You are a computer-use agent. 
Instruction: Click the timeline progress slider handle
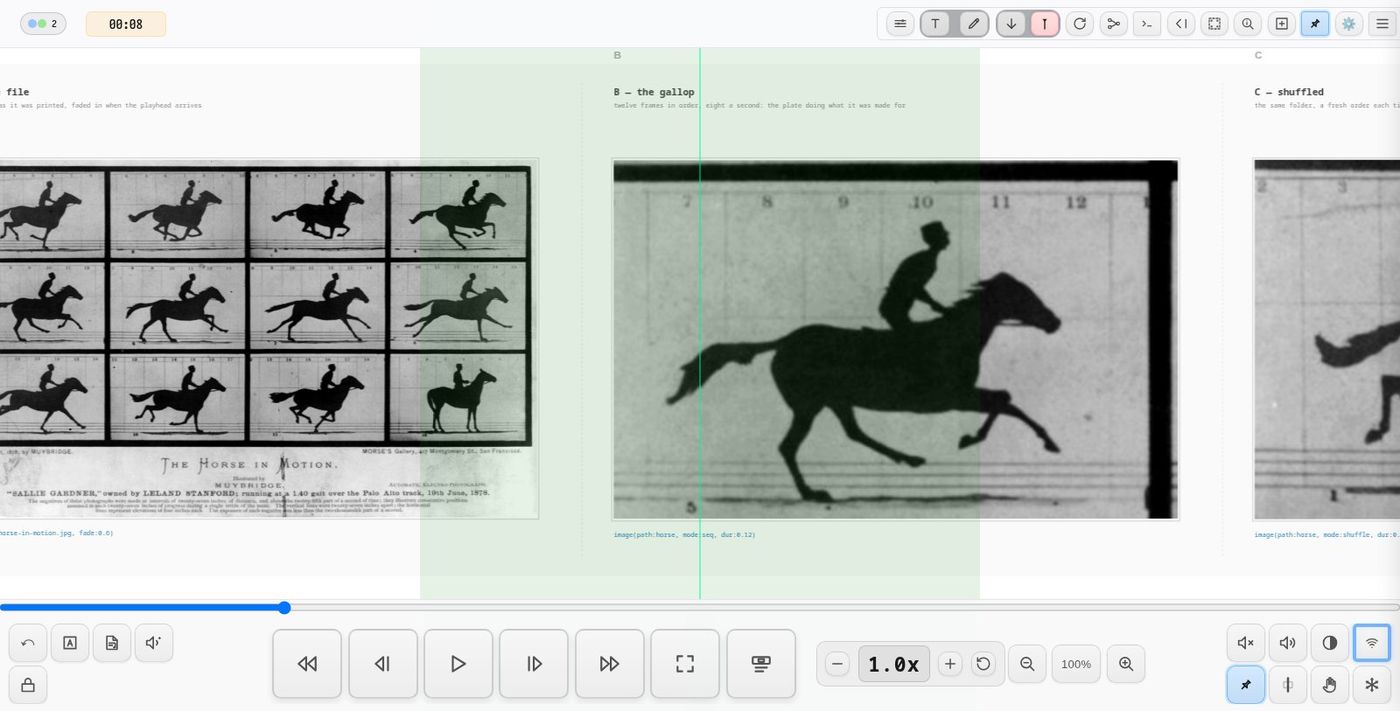pyautogui.click(x=284, y=608)
